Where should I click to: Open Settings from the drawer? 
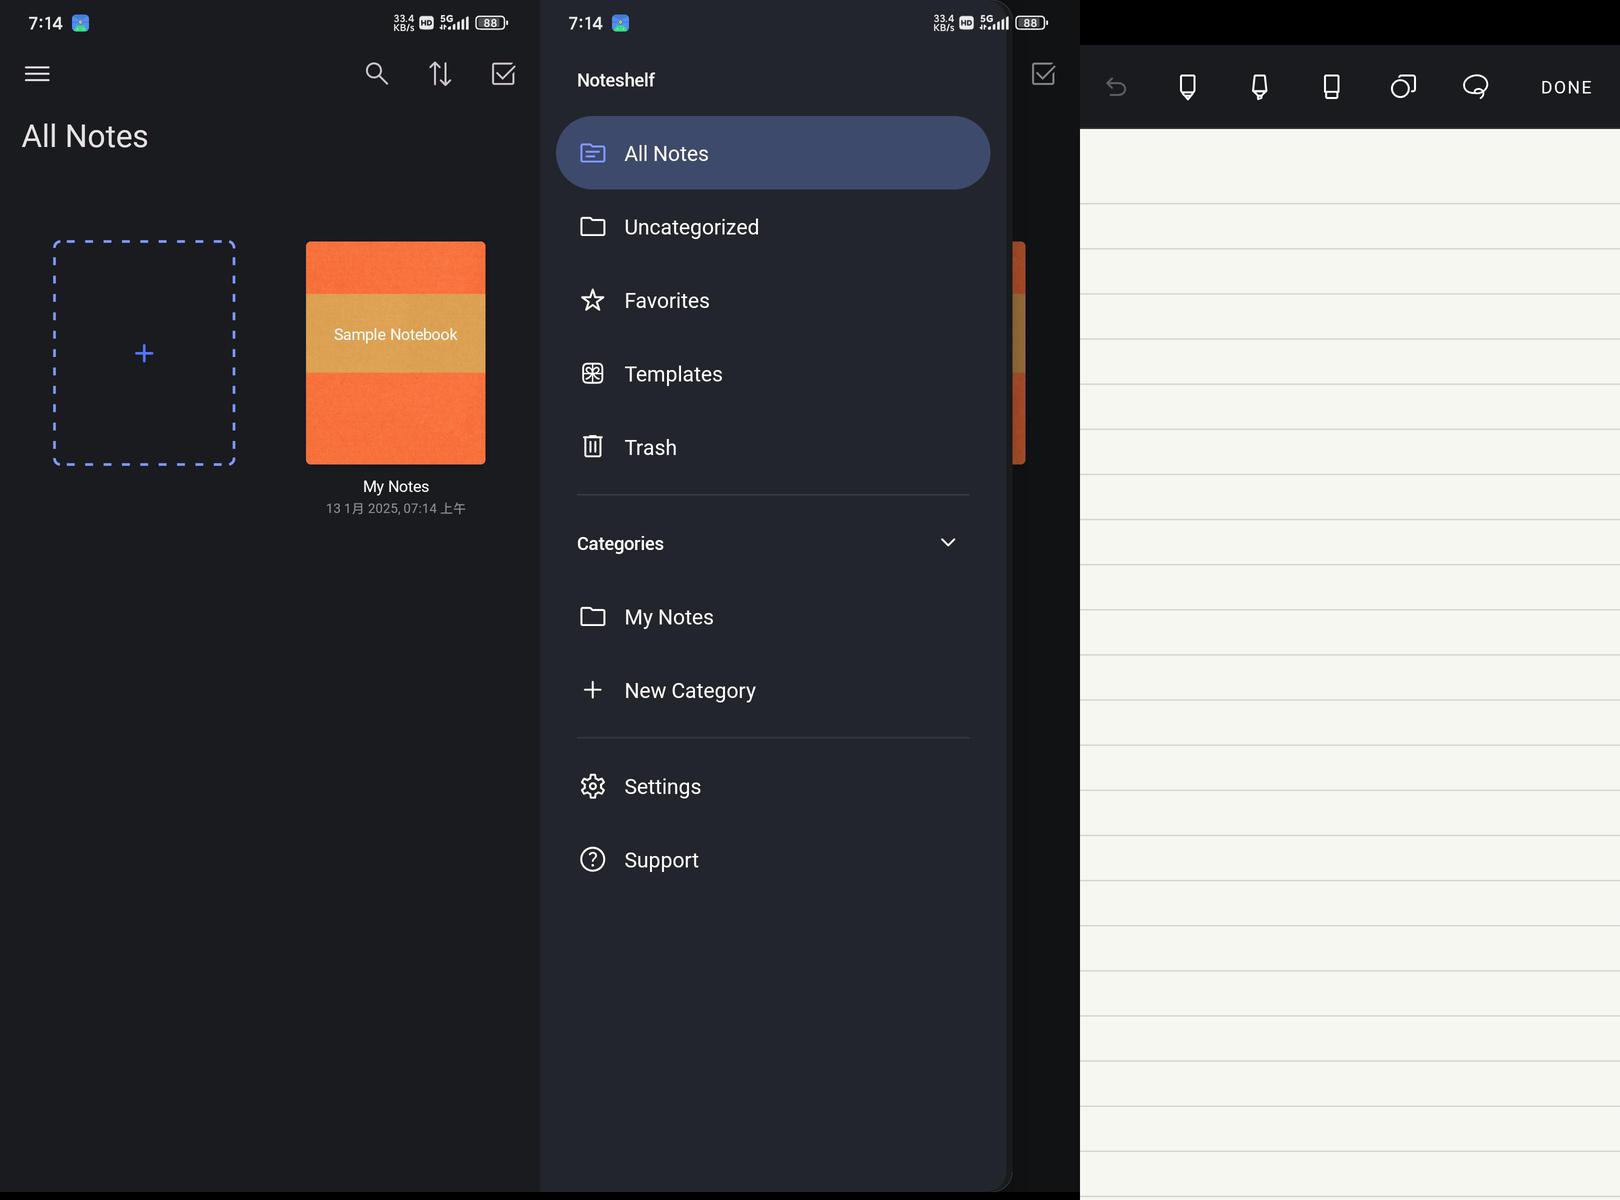coord(773,787)
